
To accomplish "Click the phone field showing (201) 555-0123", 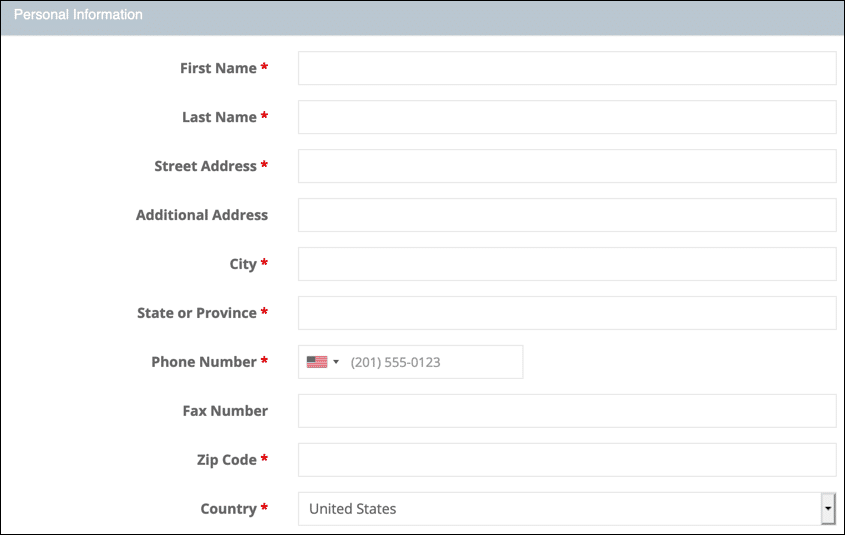I will click(432, 362).
